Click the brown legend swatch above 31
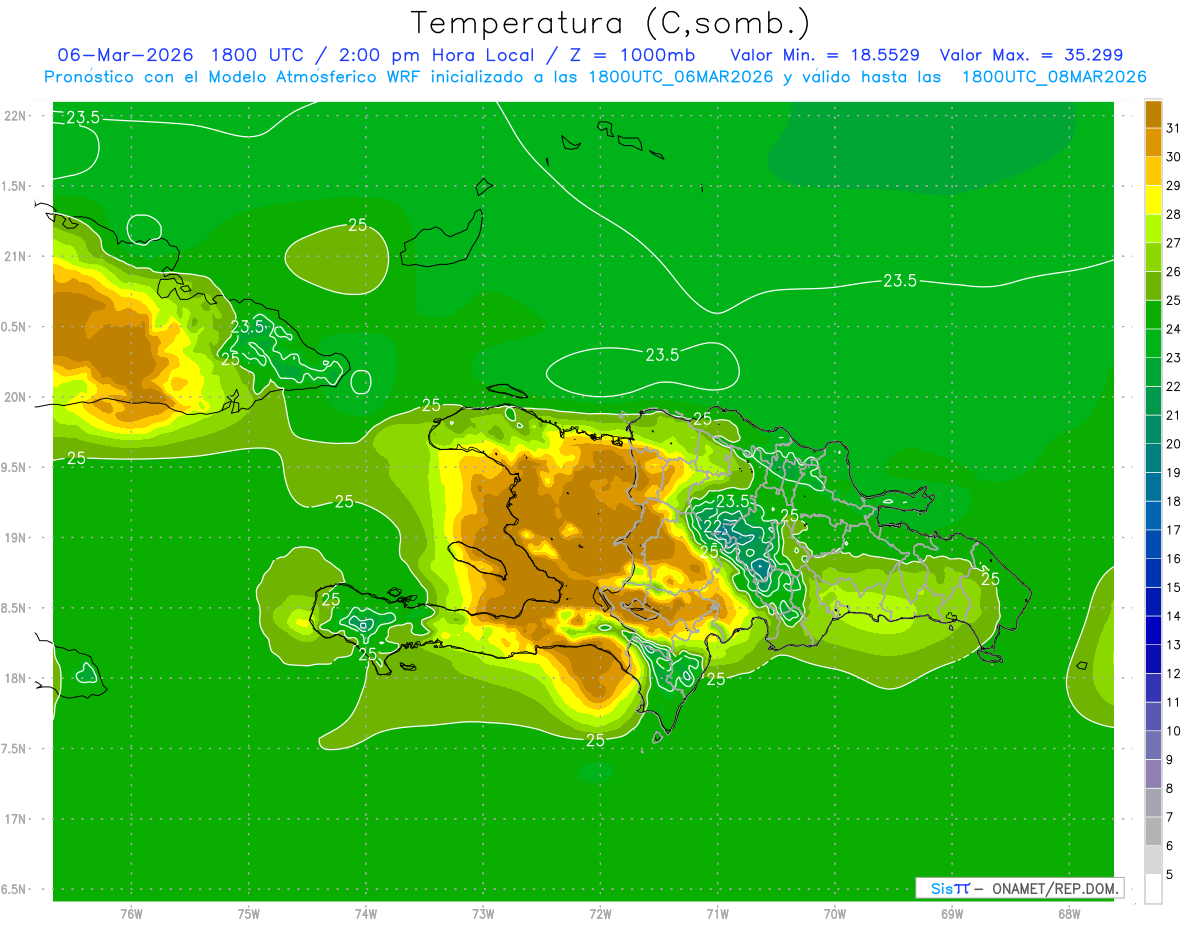1200x927 pixels. click(1153, 114)
